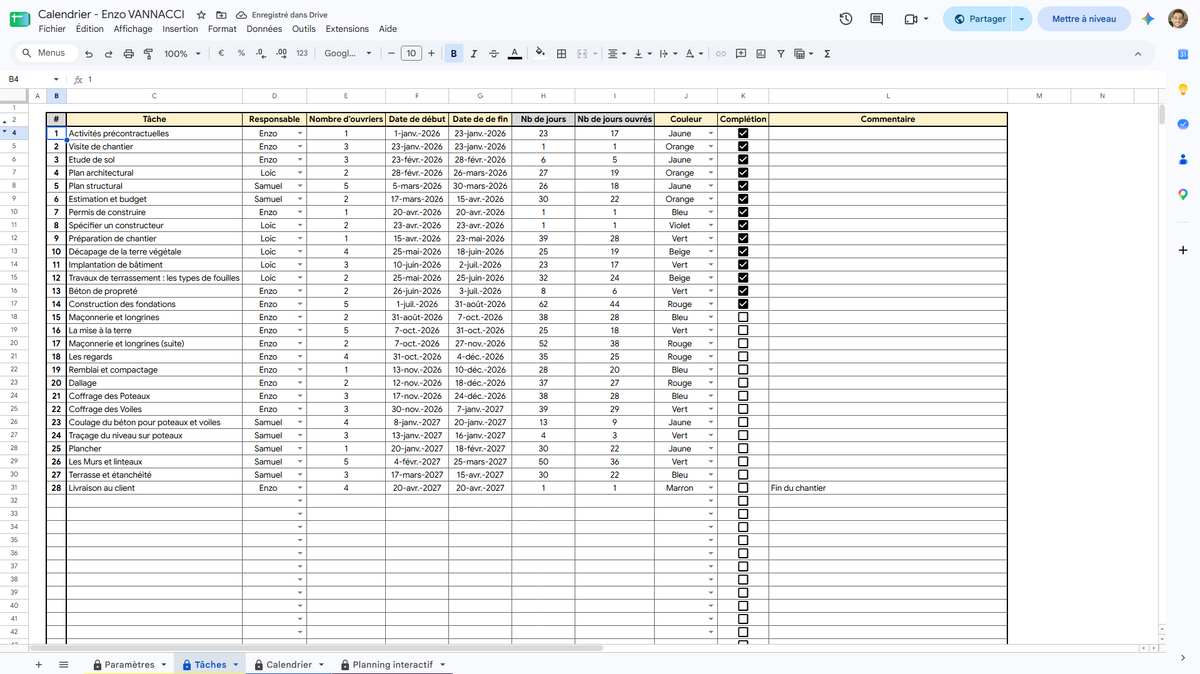1200x674 pixels.
Task: Open the Fichier menu
Action: pyautogui.click(x=52, y=29)
